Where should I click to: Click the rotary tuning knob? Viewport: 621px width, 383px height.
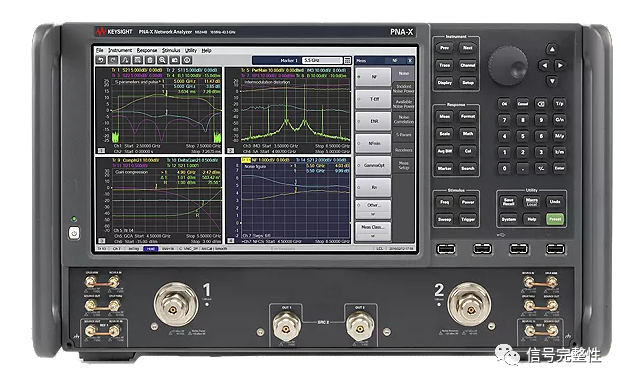508,66
